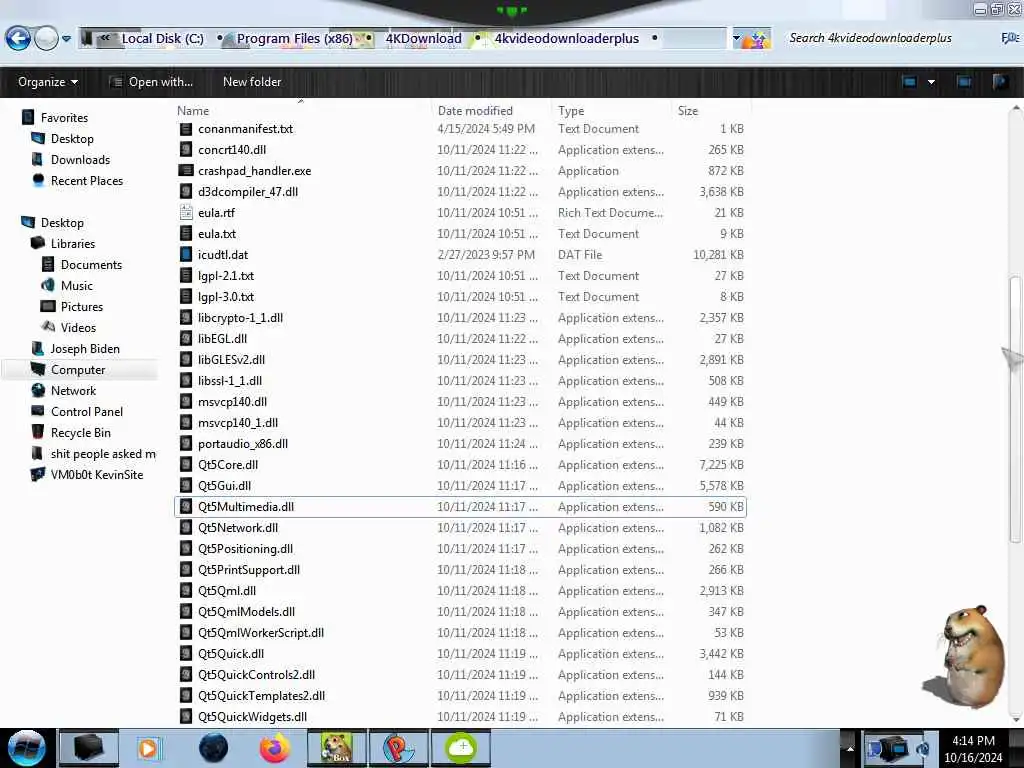
Task: Open the view options dropdown arrow
Action: [x=931, y=82]
